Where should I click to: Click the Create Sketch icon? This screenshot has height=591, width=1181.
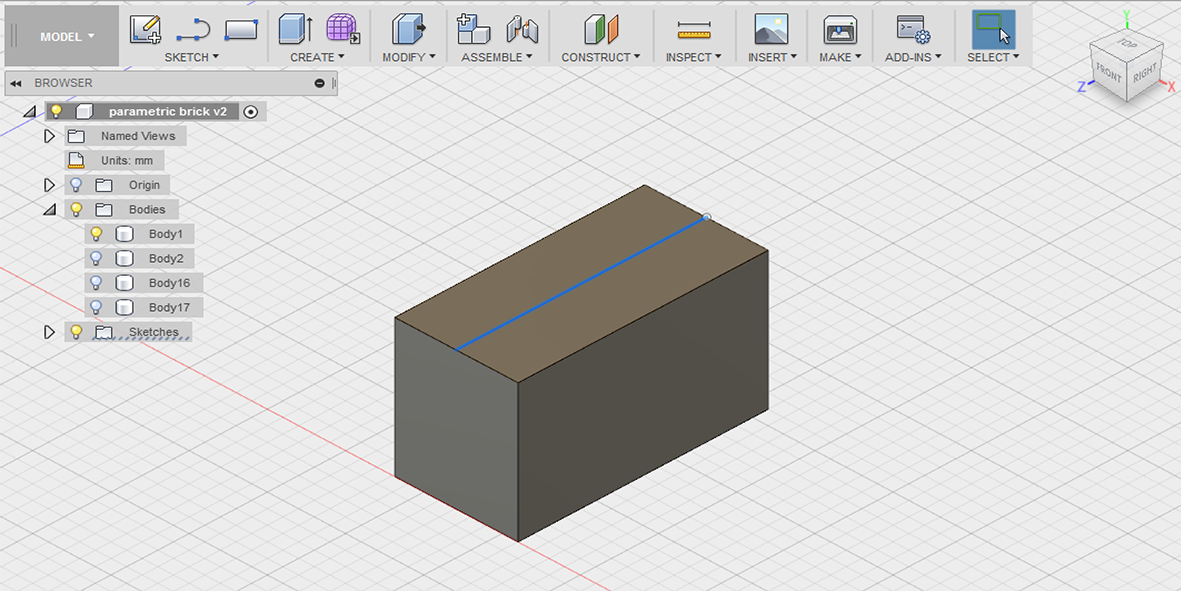point(145,29)
